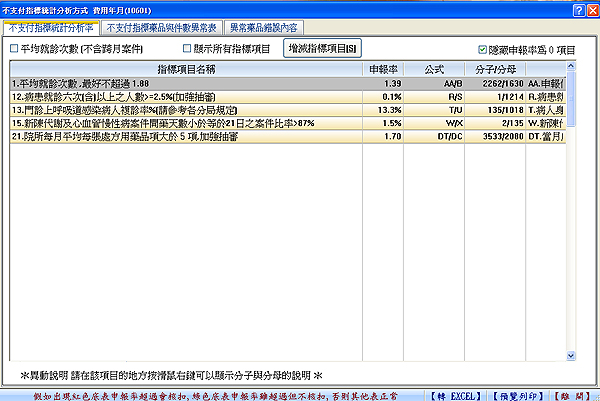Sort by 申報率 column header
Screen dimensions: 600x401
click(x=385, y=70)
